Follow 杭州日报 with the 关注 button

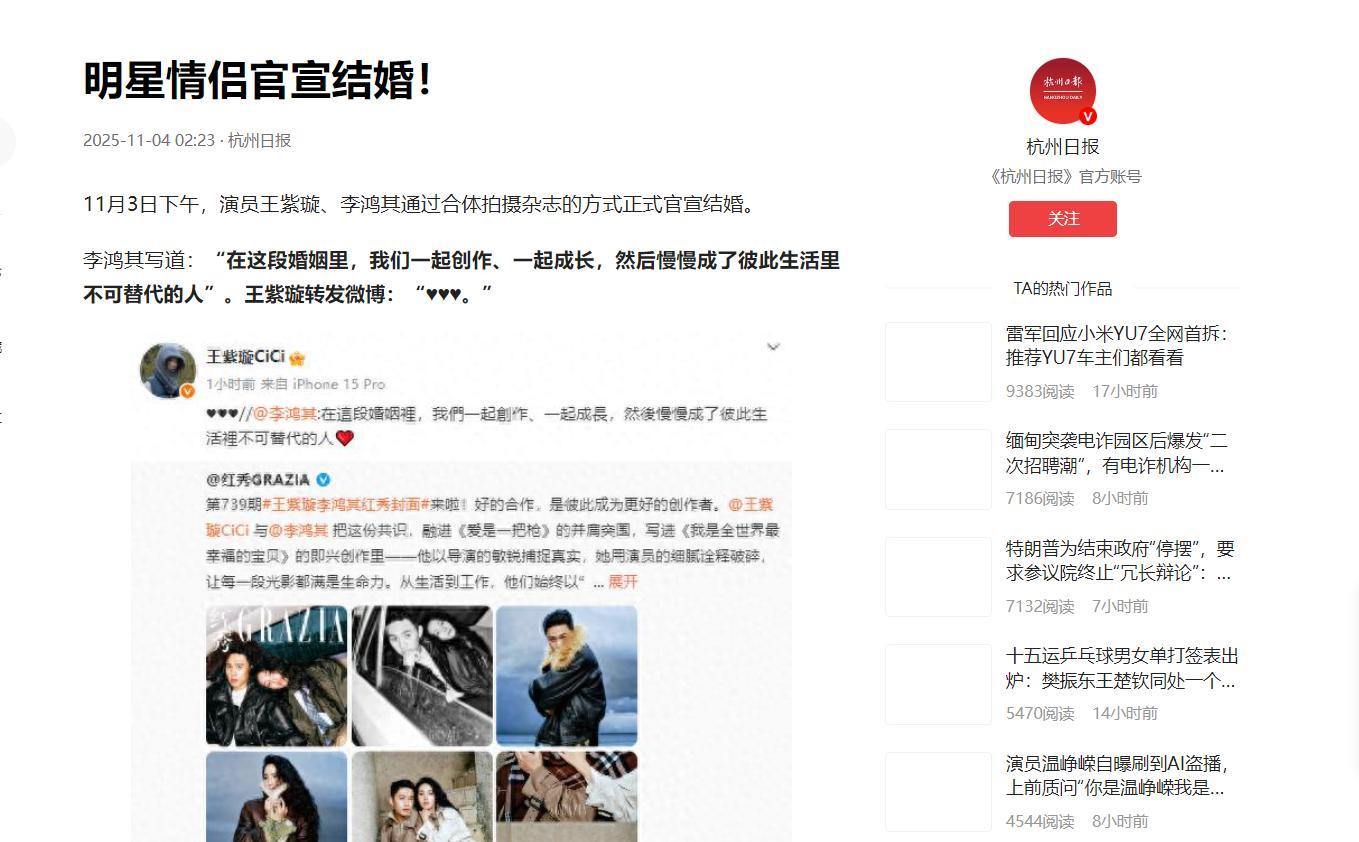(x=1062, y=219)
